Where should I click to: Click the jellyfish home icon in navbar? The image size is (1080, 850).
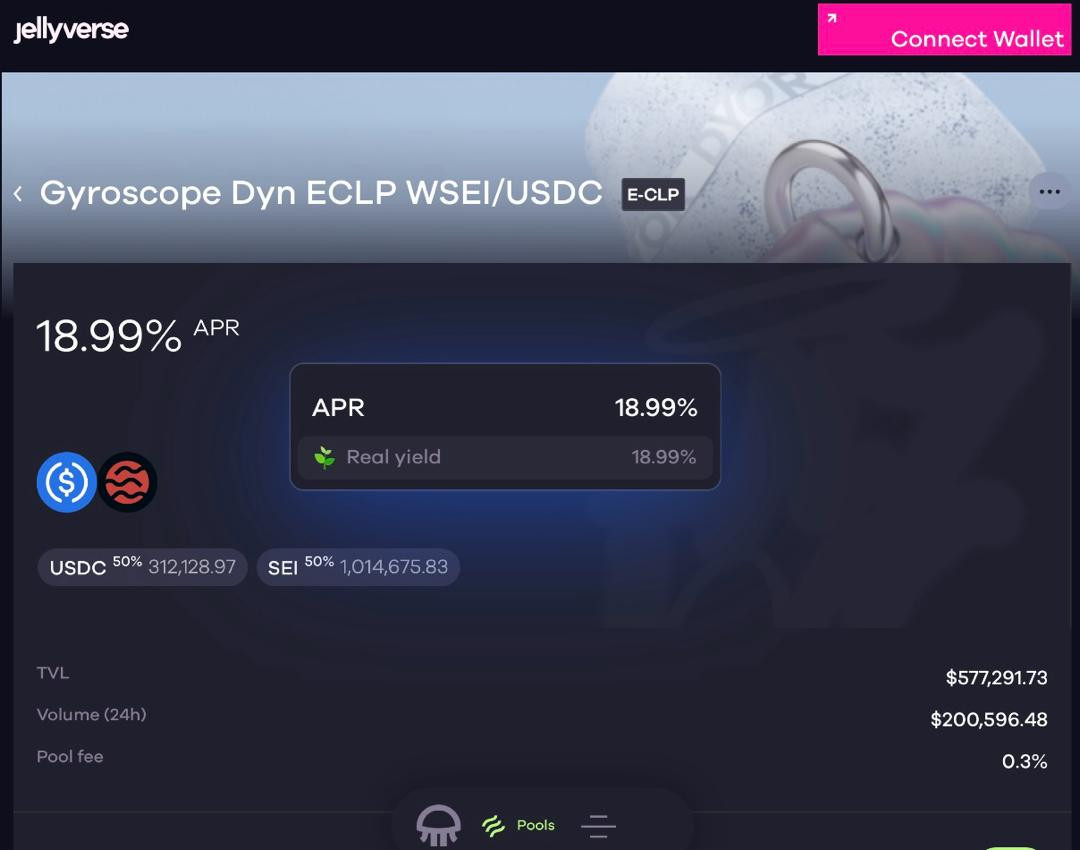tap(438, 825)
